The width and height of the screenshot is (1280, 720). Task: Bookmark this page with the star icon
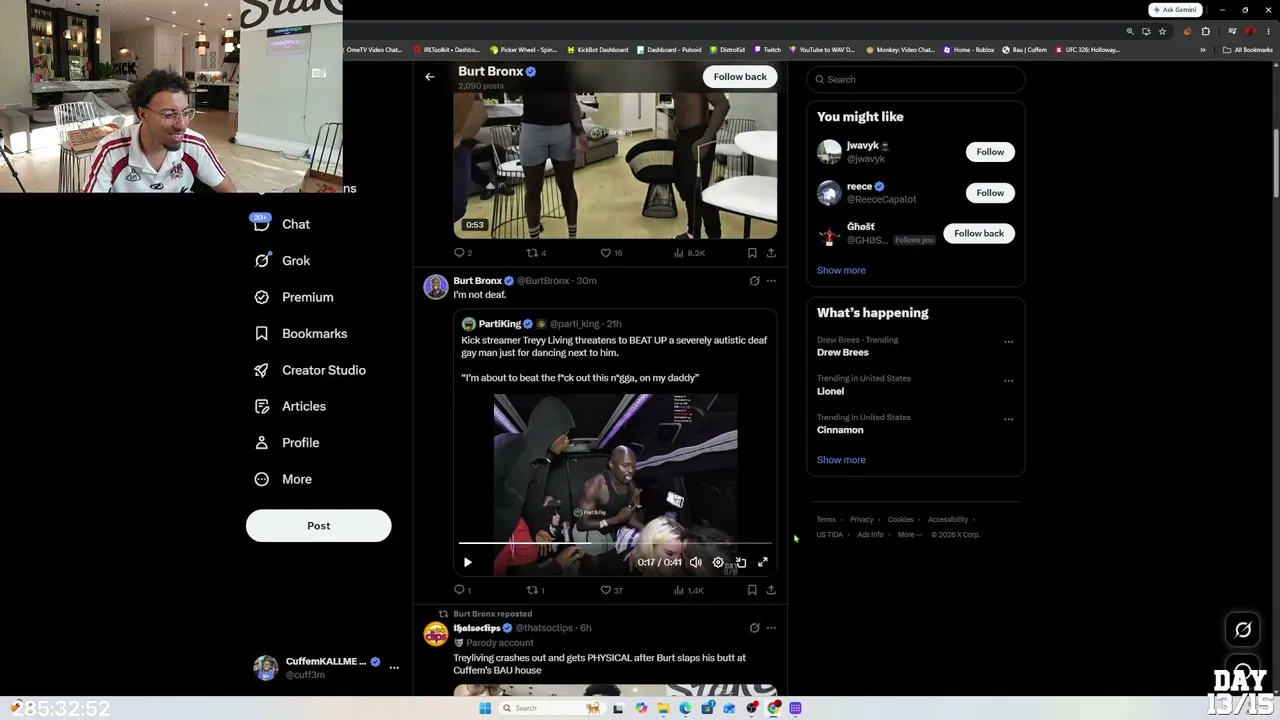[1162, 31]
